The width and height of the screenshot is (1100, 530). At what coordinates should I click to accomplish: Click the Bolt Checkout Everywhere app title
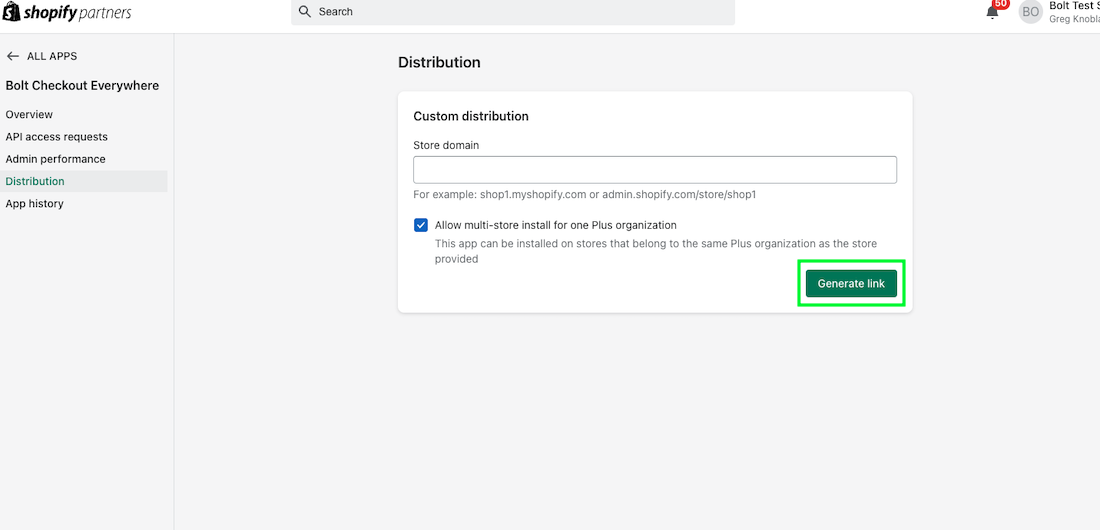tap(82, 86)
